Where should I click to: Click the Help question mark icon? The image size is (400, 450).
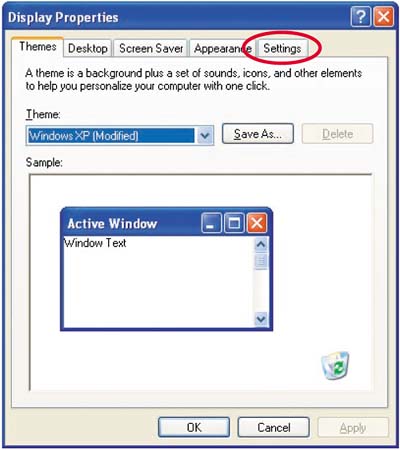[361, 17]
